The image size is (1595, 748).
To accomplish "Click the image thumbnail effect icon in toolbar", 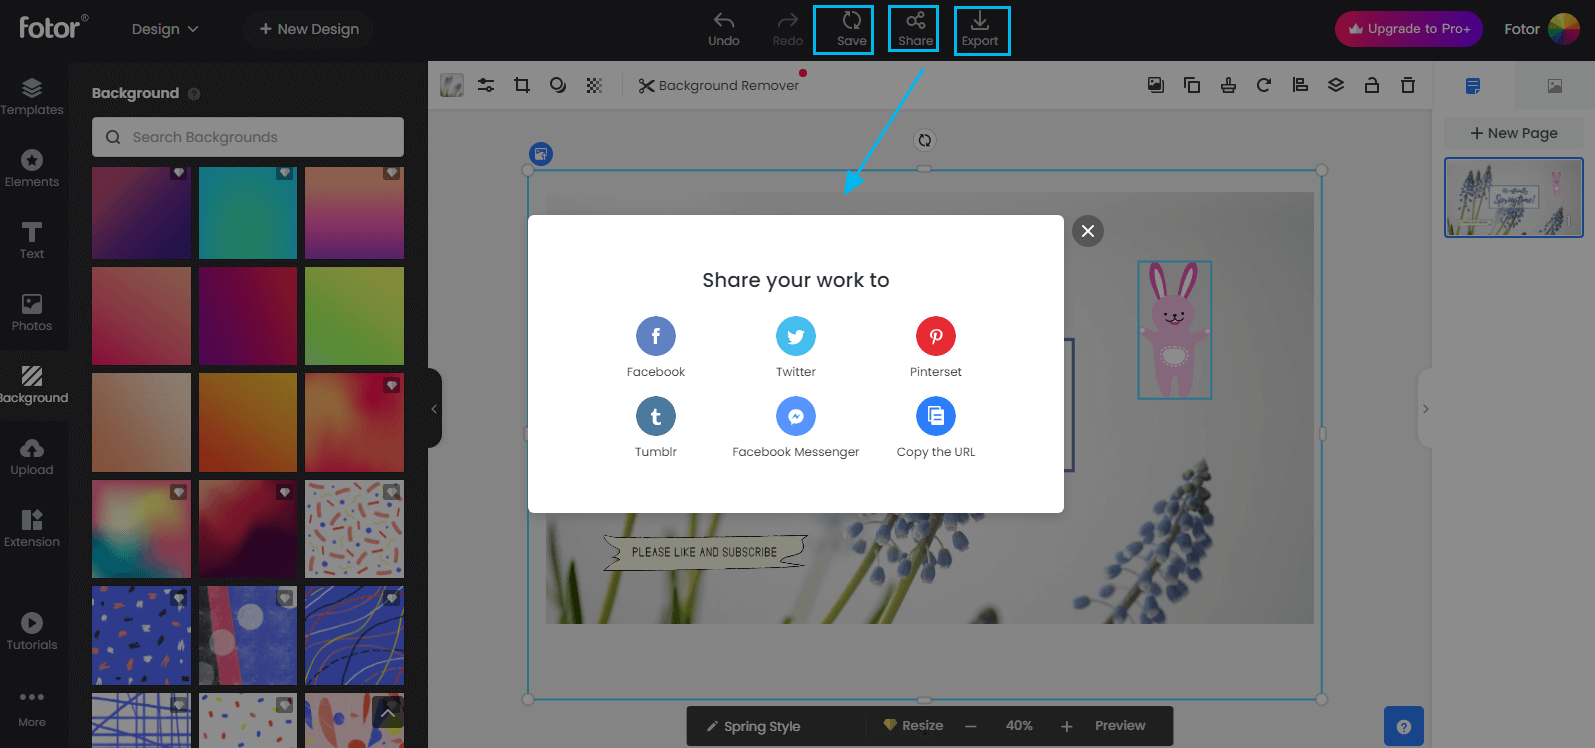I will [452, 85].
